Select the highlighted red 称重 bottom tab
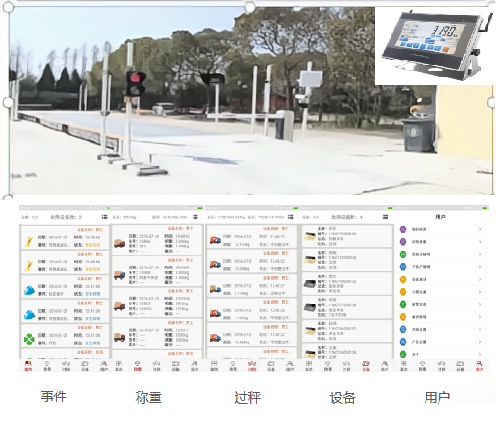Screen dimensions: 502x424 pos(138,366)
